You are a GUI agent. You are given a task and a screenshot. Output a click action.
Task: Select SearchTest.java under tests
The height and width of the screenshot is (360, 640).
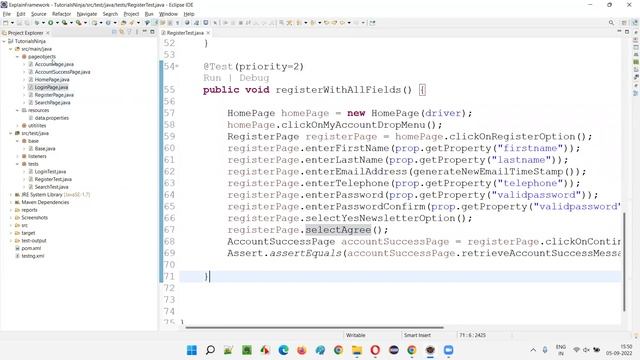point(51,187)
